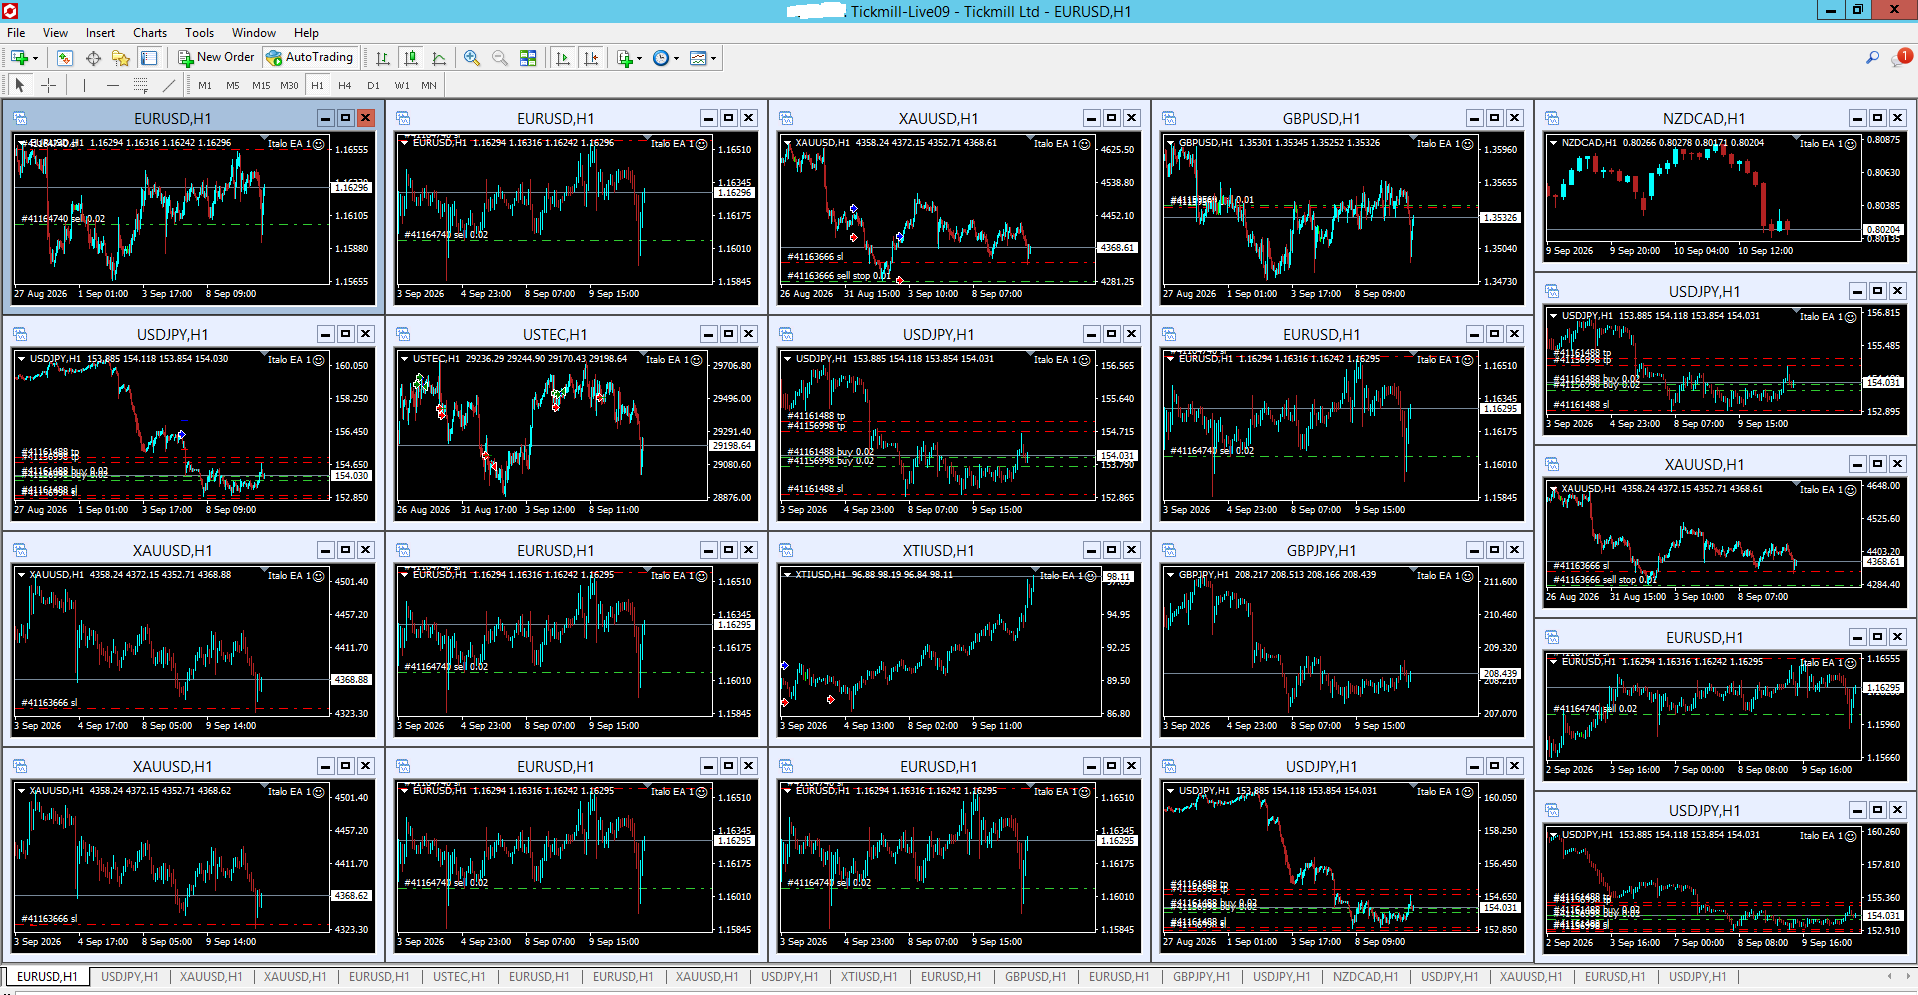Viewport: 1918px width, 995px height.
Task: Select the trendline drawing tool
Action: pos(169,85)
